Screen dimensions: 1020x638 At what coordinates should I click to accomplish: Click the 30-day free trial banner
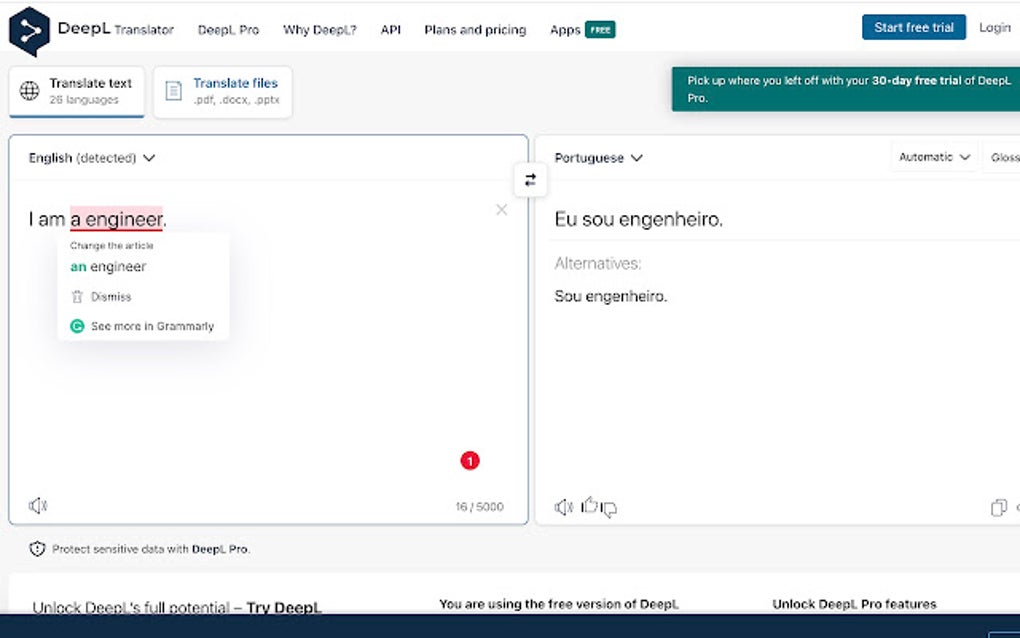pyautogui.click(x=846, y=89)
